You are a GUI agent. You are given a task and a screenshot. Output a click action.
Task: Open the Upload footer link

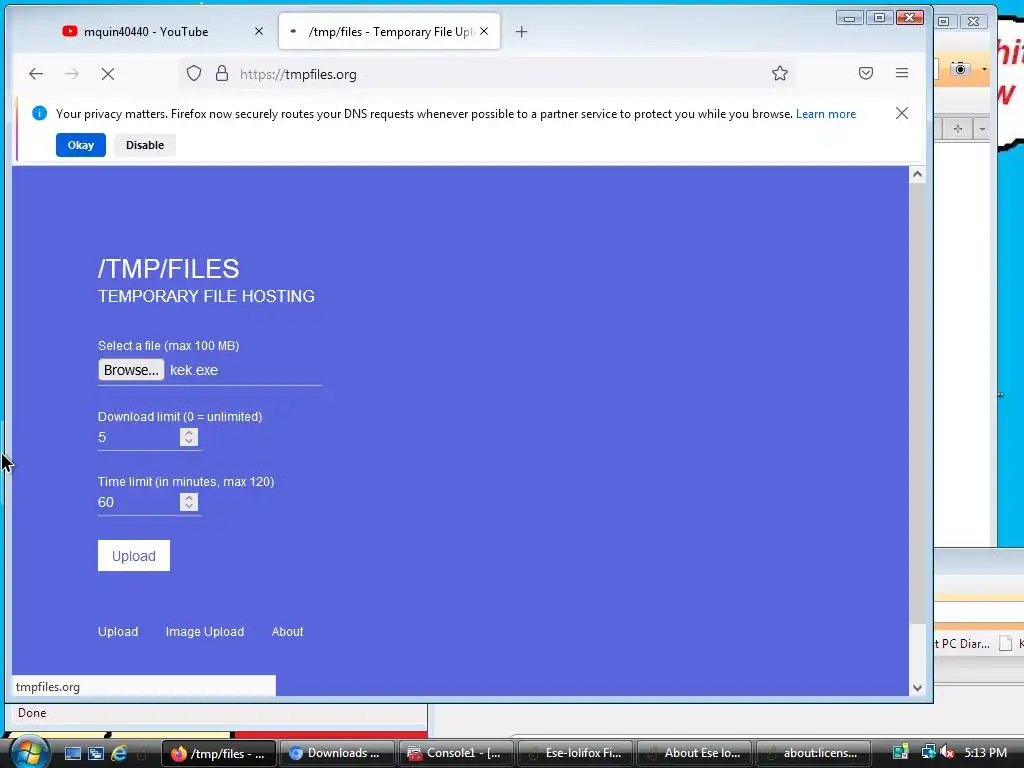pos(118,632)
